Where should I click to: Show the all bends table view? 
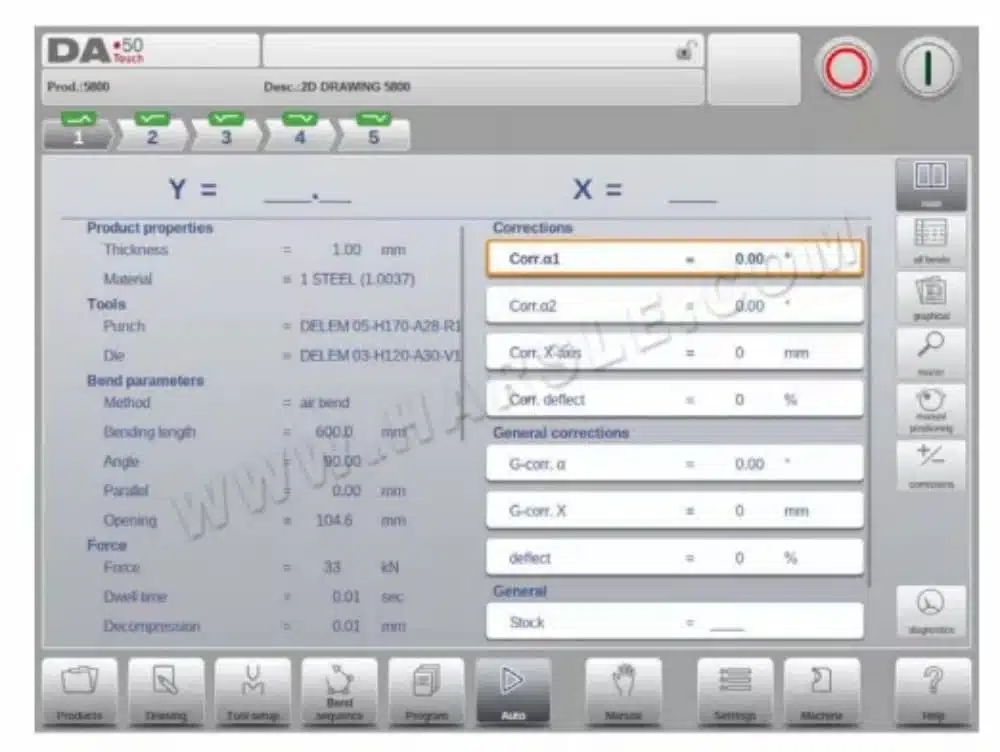(x=931, y=241)
